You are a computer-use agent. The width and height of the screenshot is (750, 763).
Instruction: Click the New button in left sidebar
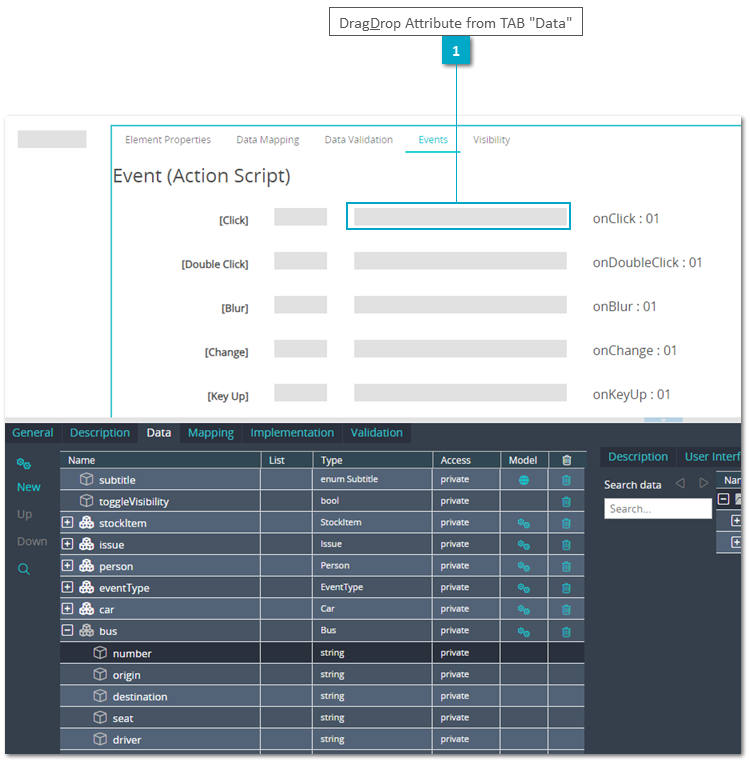point(29,487)
